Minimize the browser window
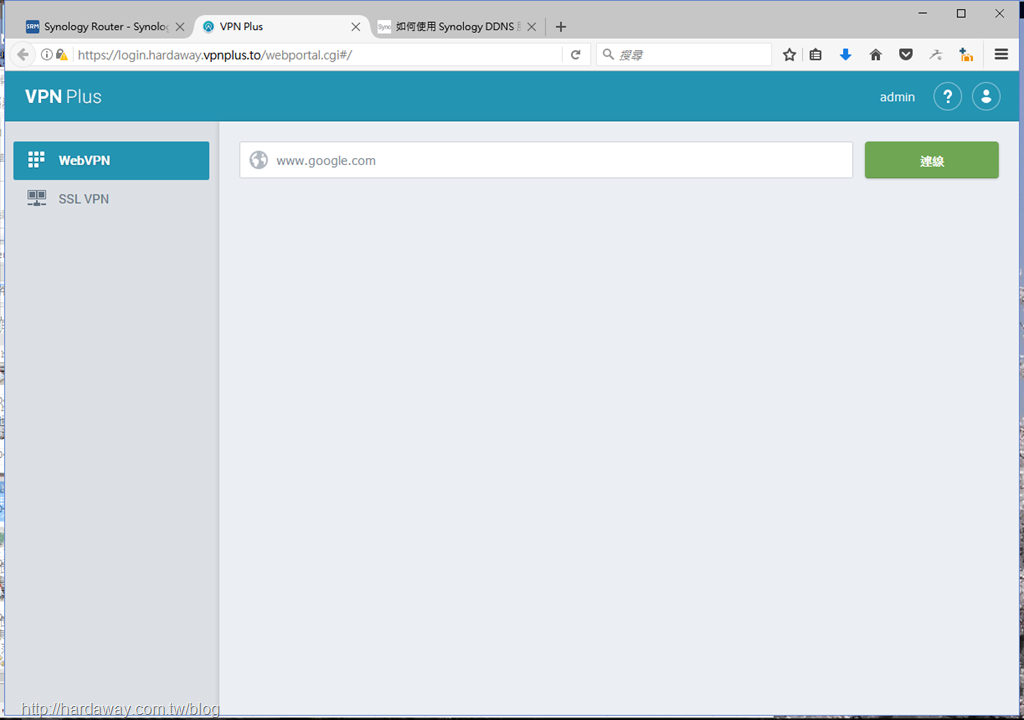 (923, 13)
